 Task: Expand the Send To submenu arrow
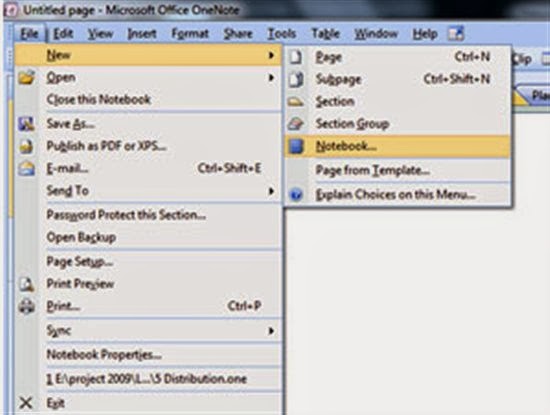271,191
